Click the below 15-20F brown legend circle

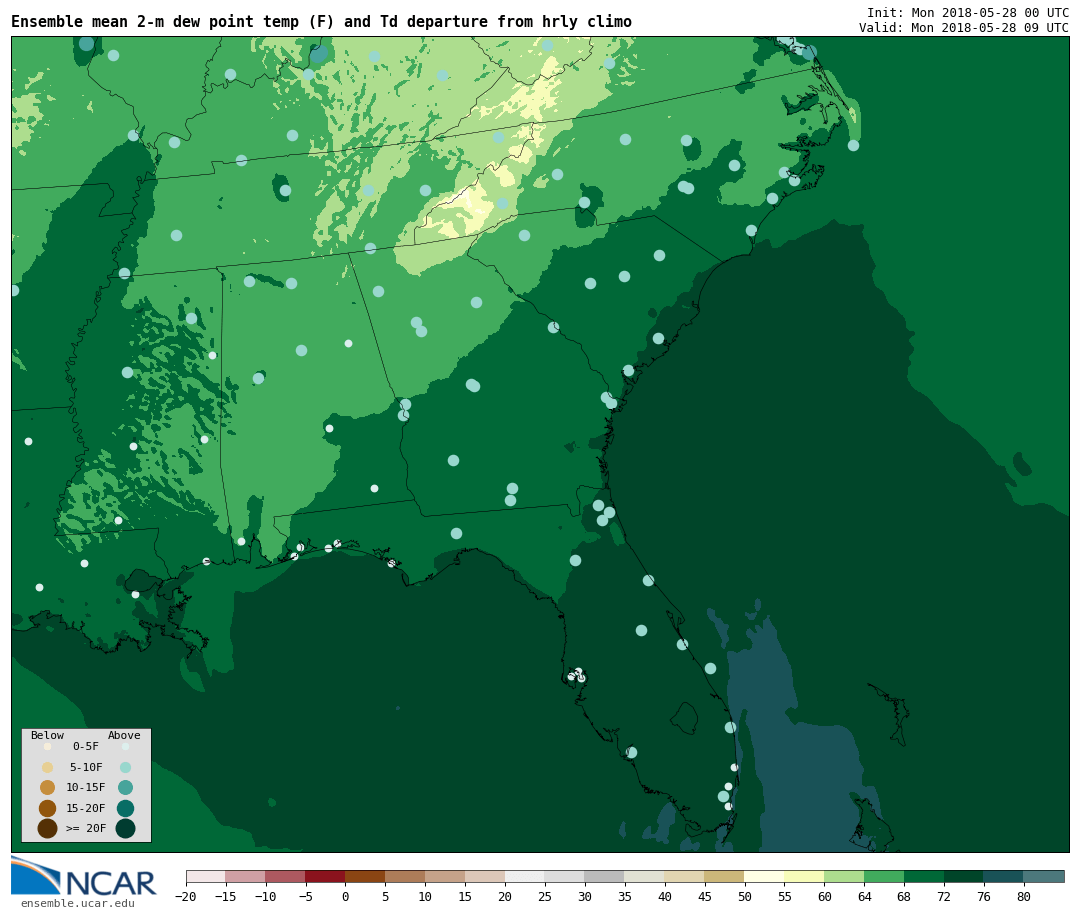tap(48, 808)
